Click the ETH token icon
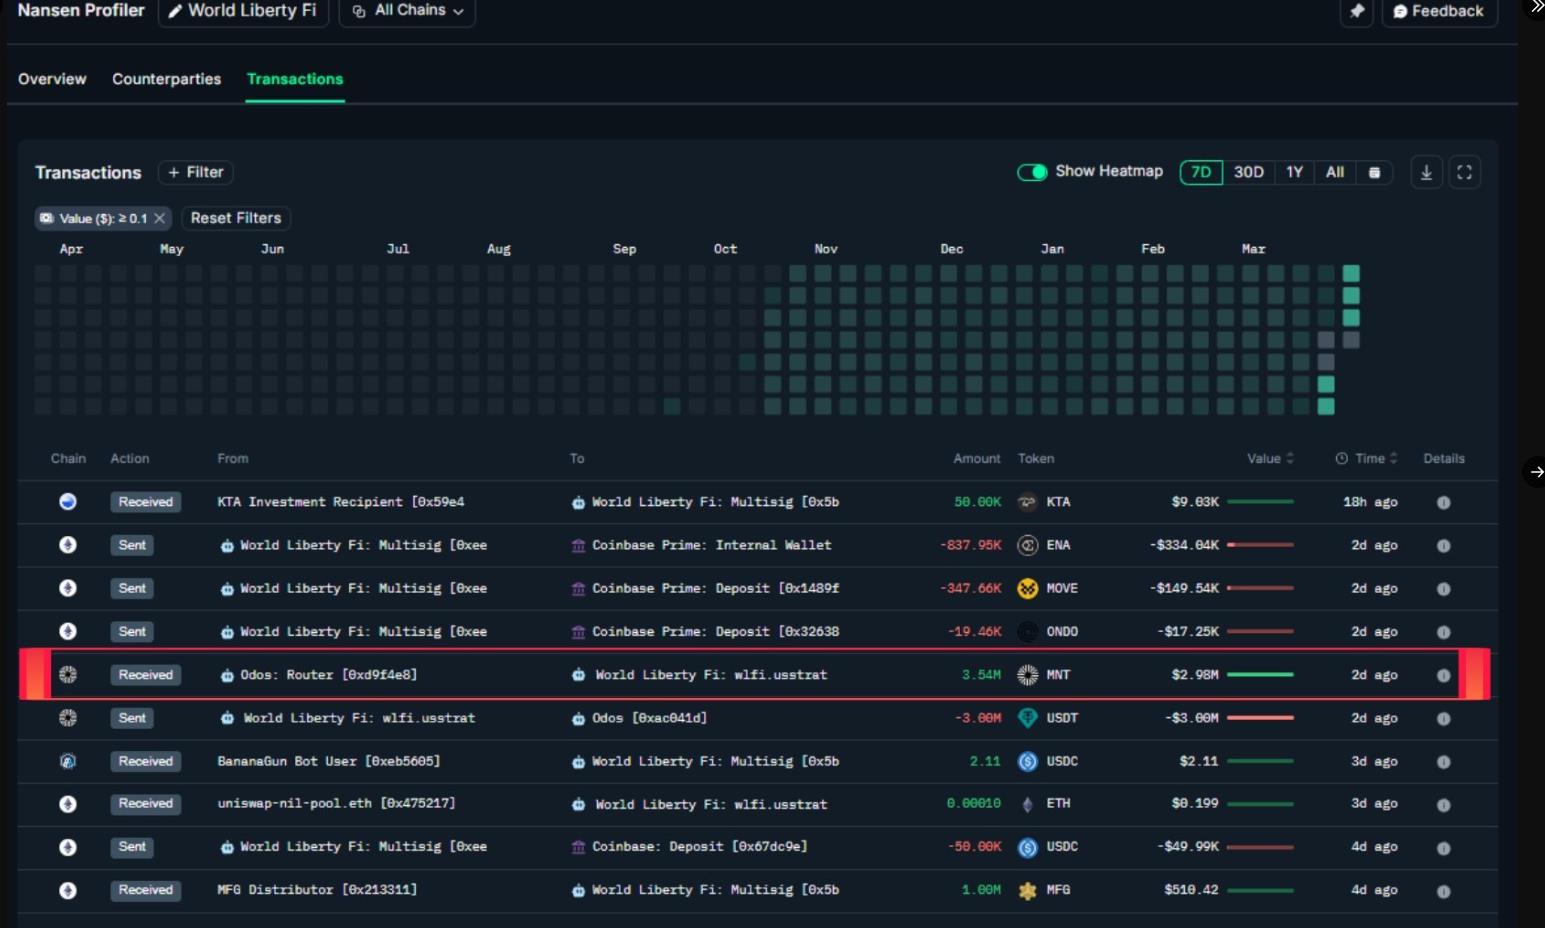1545x928 pixels. pos(1027,804)
